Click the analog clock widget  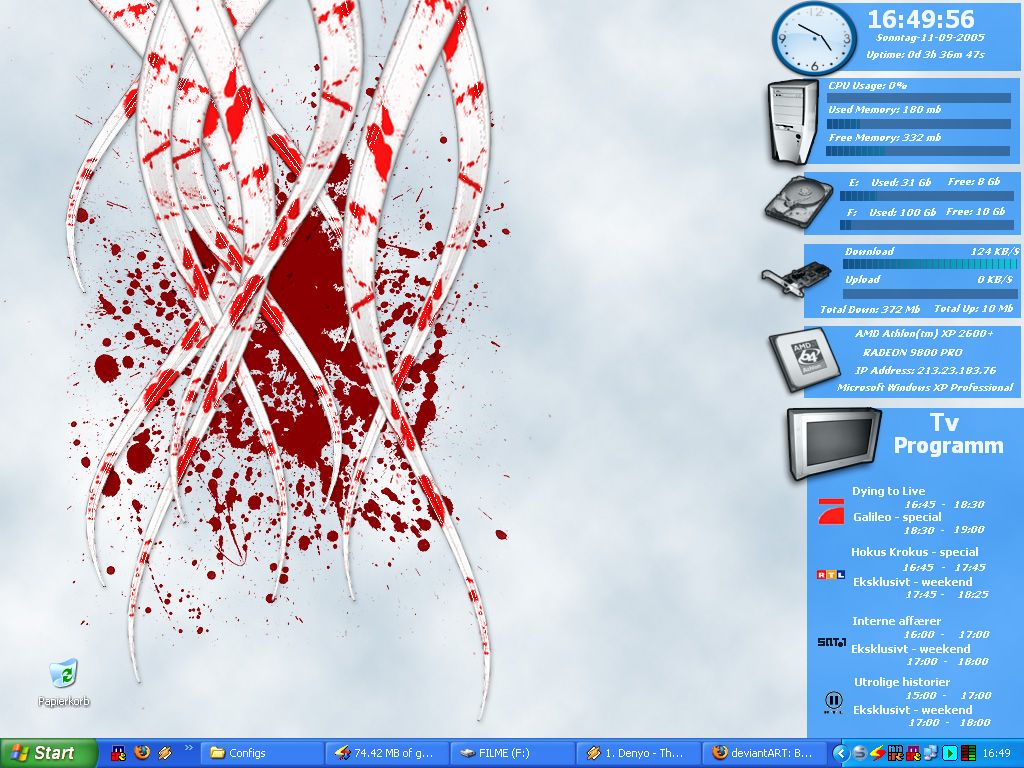tap(814, 38)
